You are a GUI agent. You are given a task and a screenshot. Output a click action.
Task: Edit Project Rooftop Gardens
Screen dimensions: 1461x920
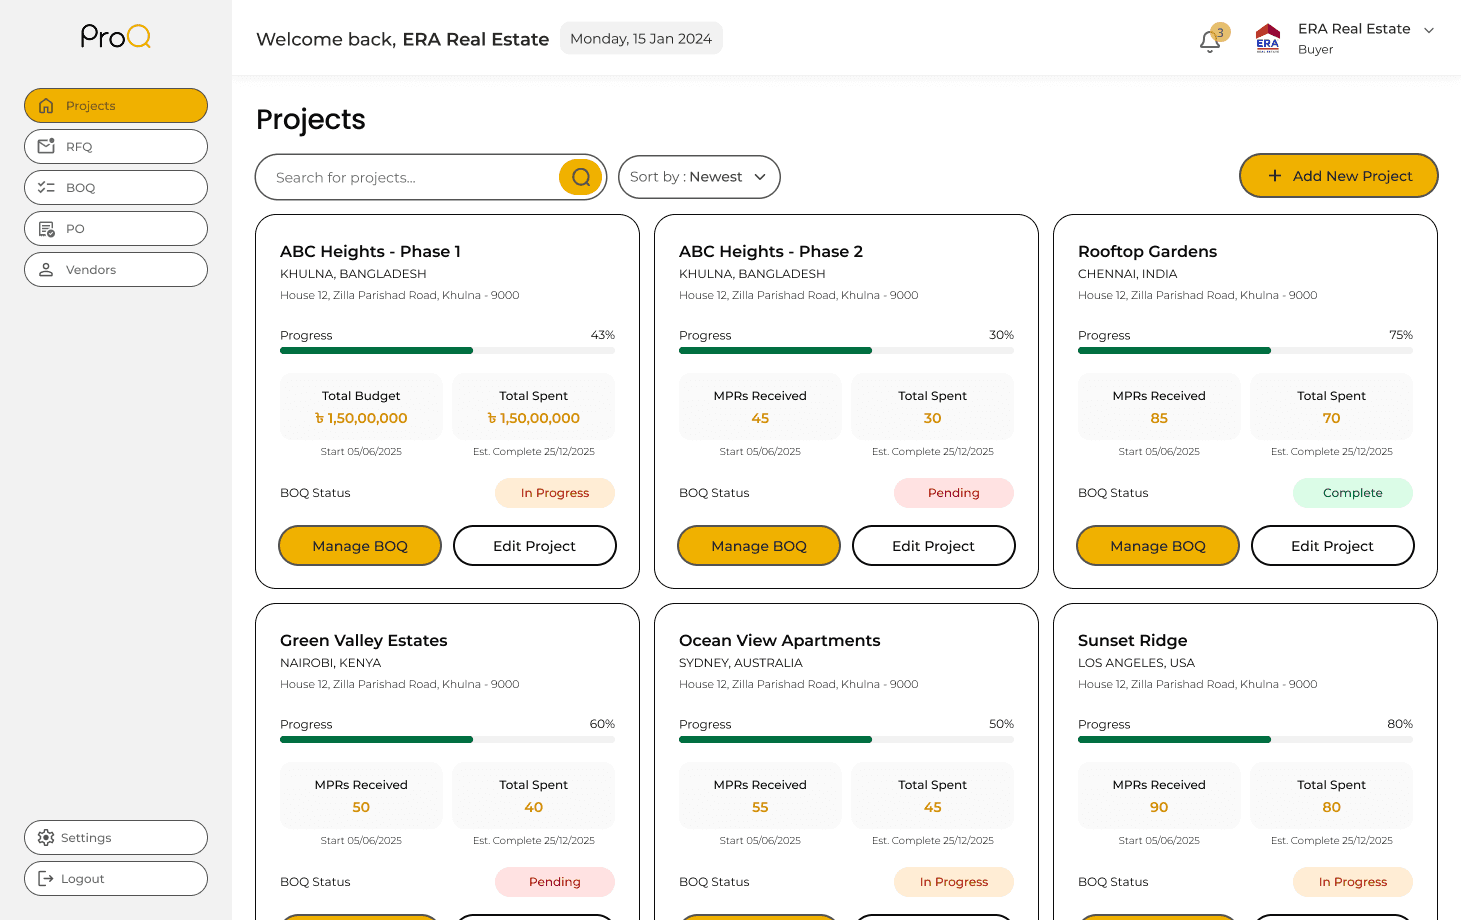tap(1333, 546)
